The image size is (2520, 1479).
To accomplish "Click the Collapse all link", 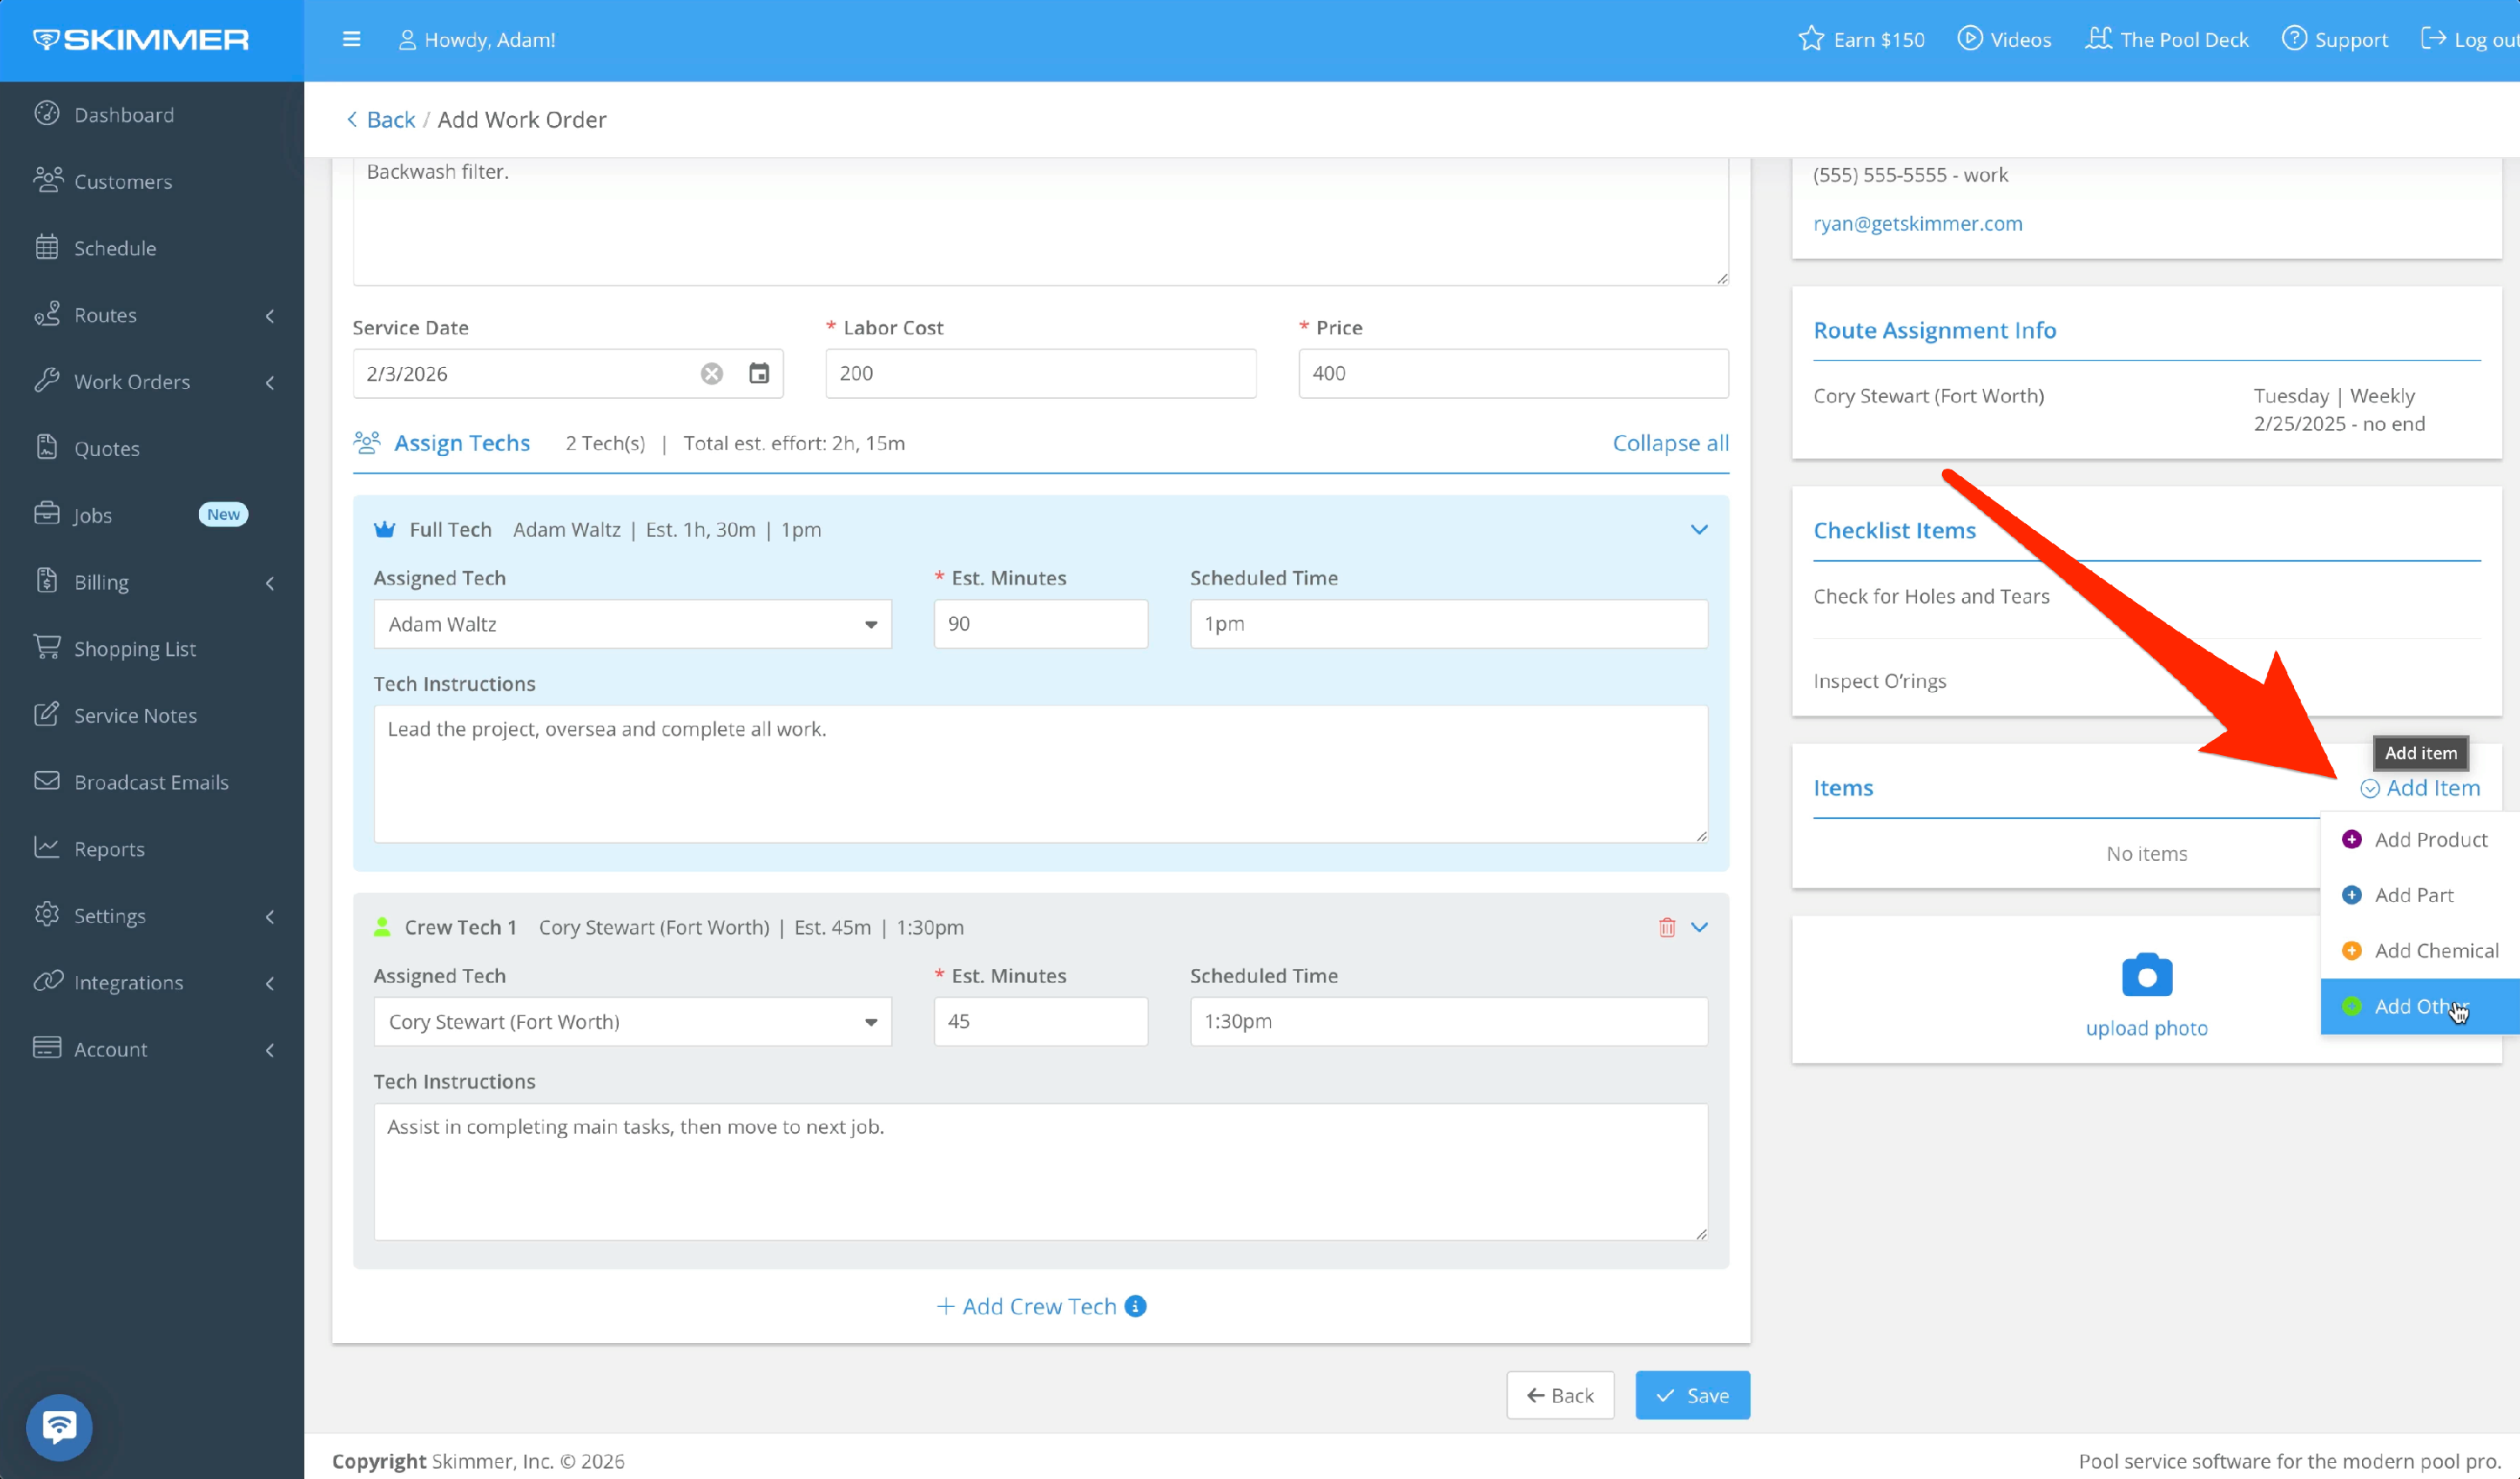I will (x=1669, y=443).
